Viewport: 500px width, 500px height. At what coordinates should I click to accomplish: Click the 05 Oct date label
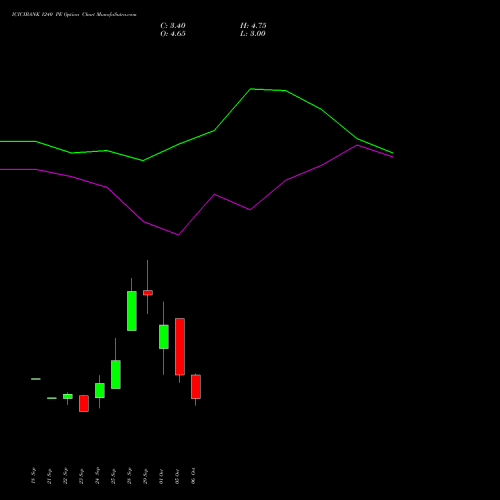177,476
